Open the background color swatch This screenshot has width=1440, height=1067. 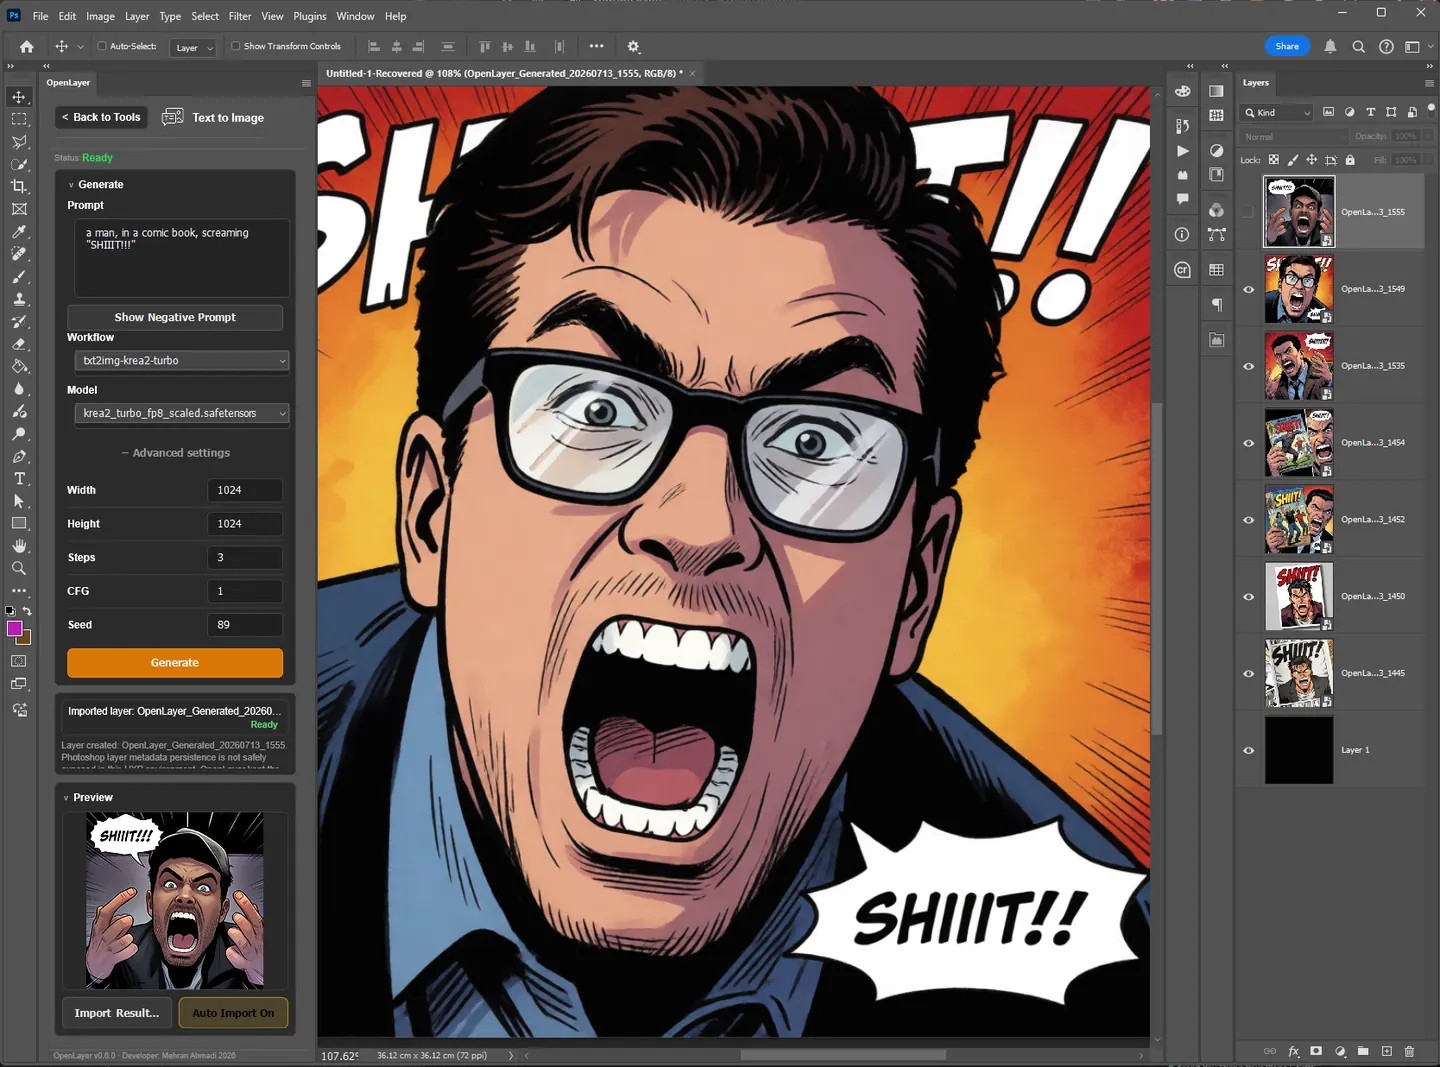click(25, 638)
